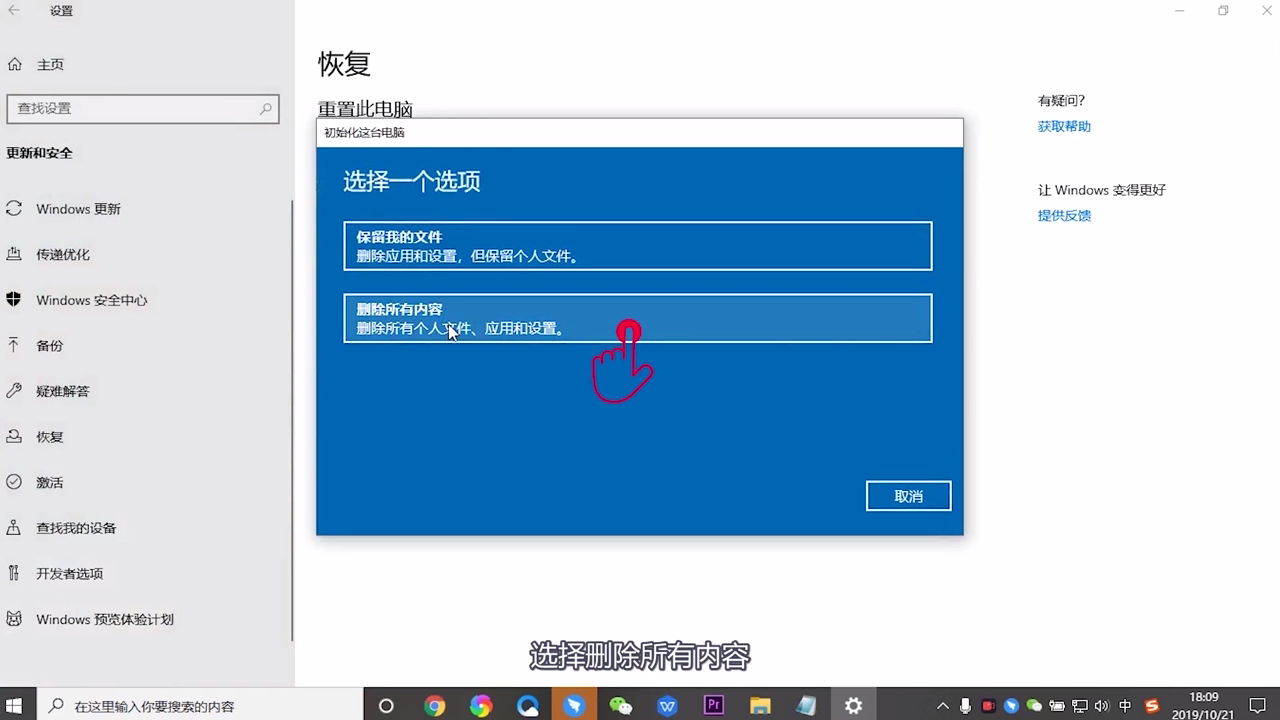This screenshot has width=1280, height=720.
Task: Click the network icon in the system tray
Action: pos(1080,705)
